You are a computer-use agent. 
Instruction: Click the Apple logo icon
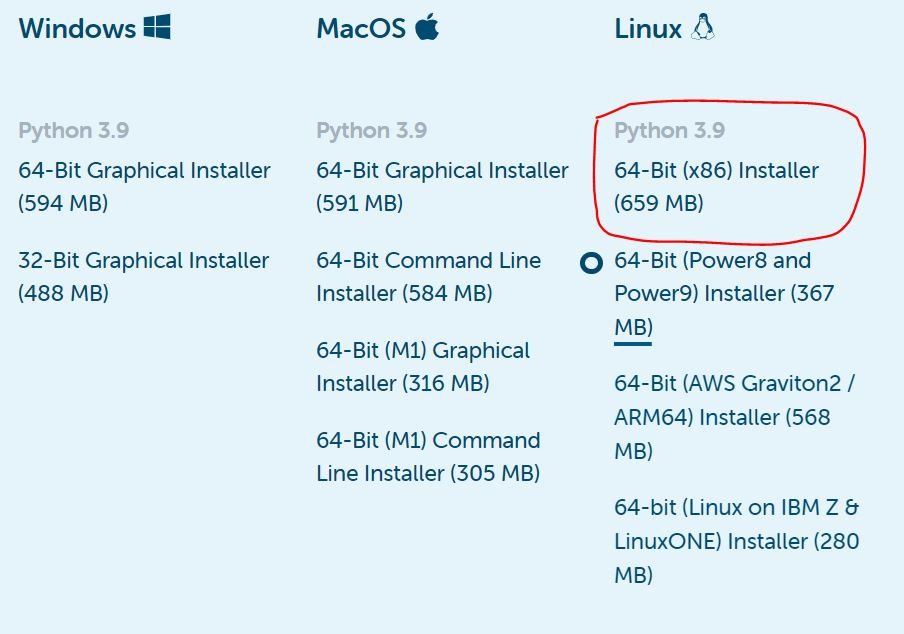[427, 27]
